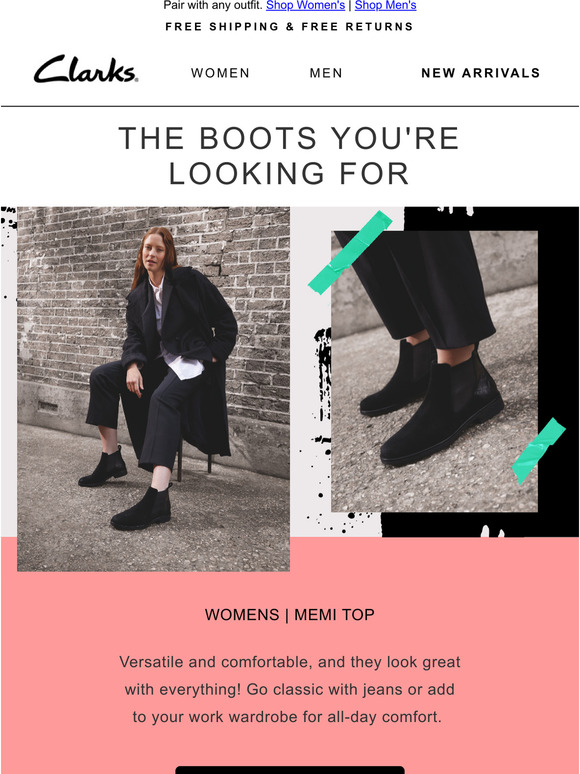Click the Clarks logo
The width and height of the screenshot is (580, 774).
tap(86, 69)
